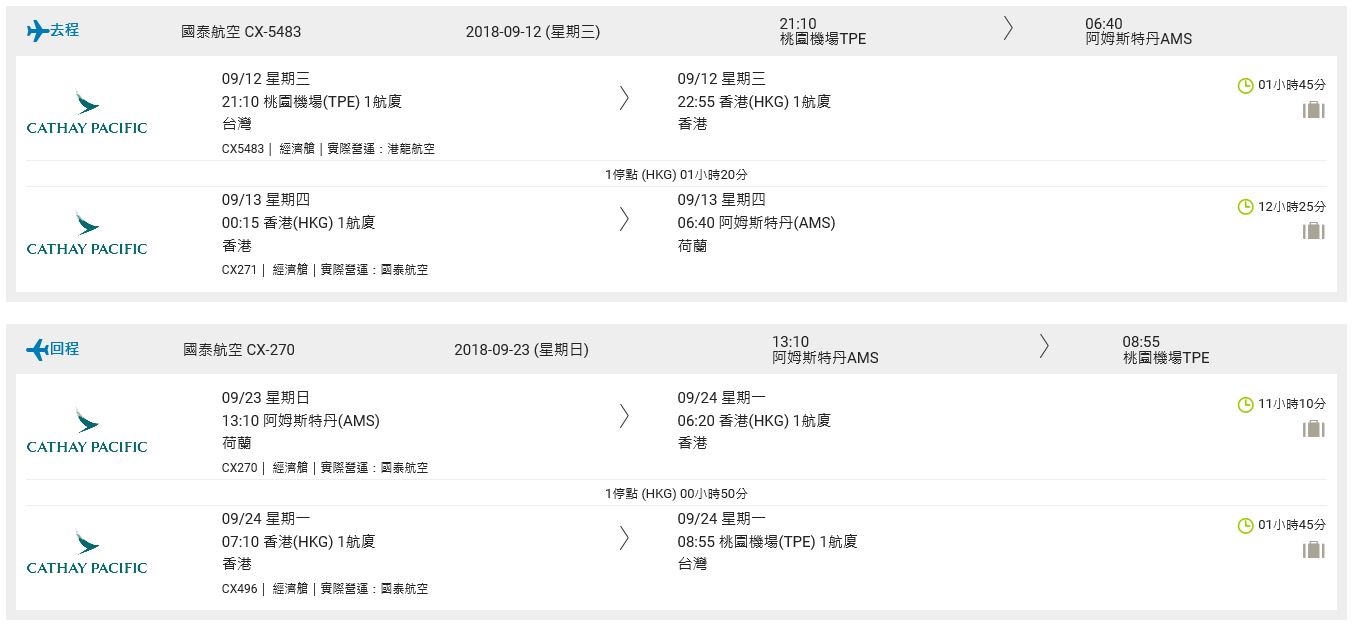1355x627 pixels.
Task: Click 國泰航空 CX-5483 flight title
Action: tap(241, 31)
